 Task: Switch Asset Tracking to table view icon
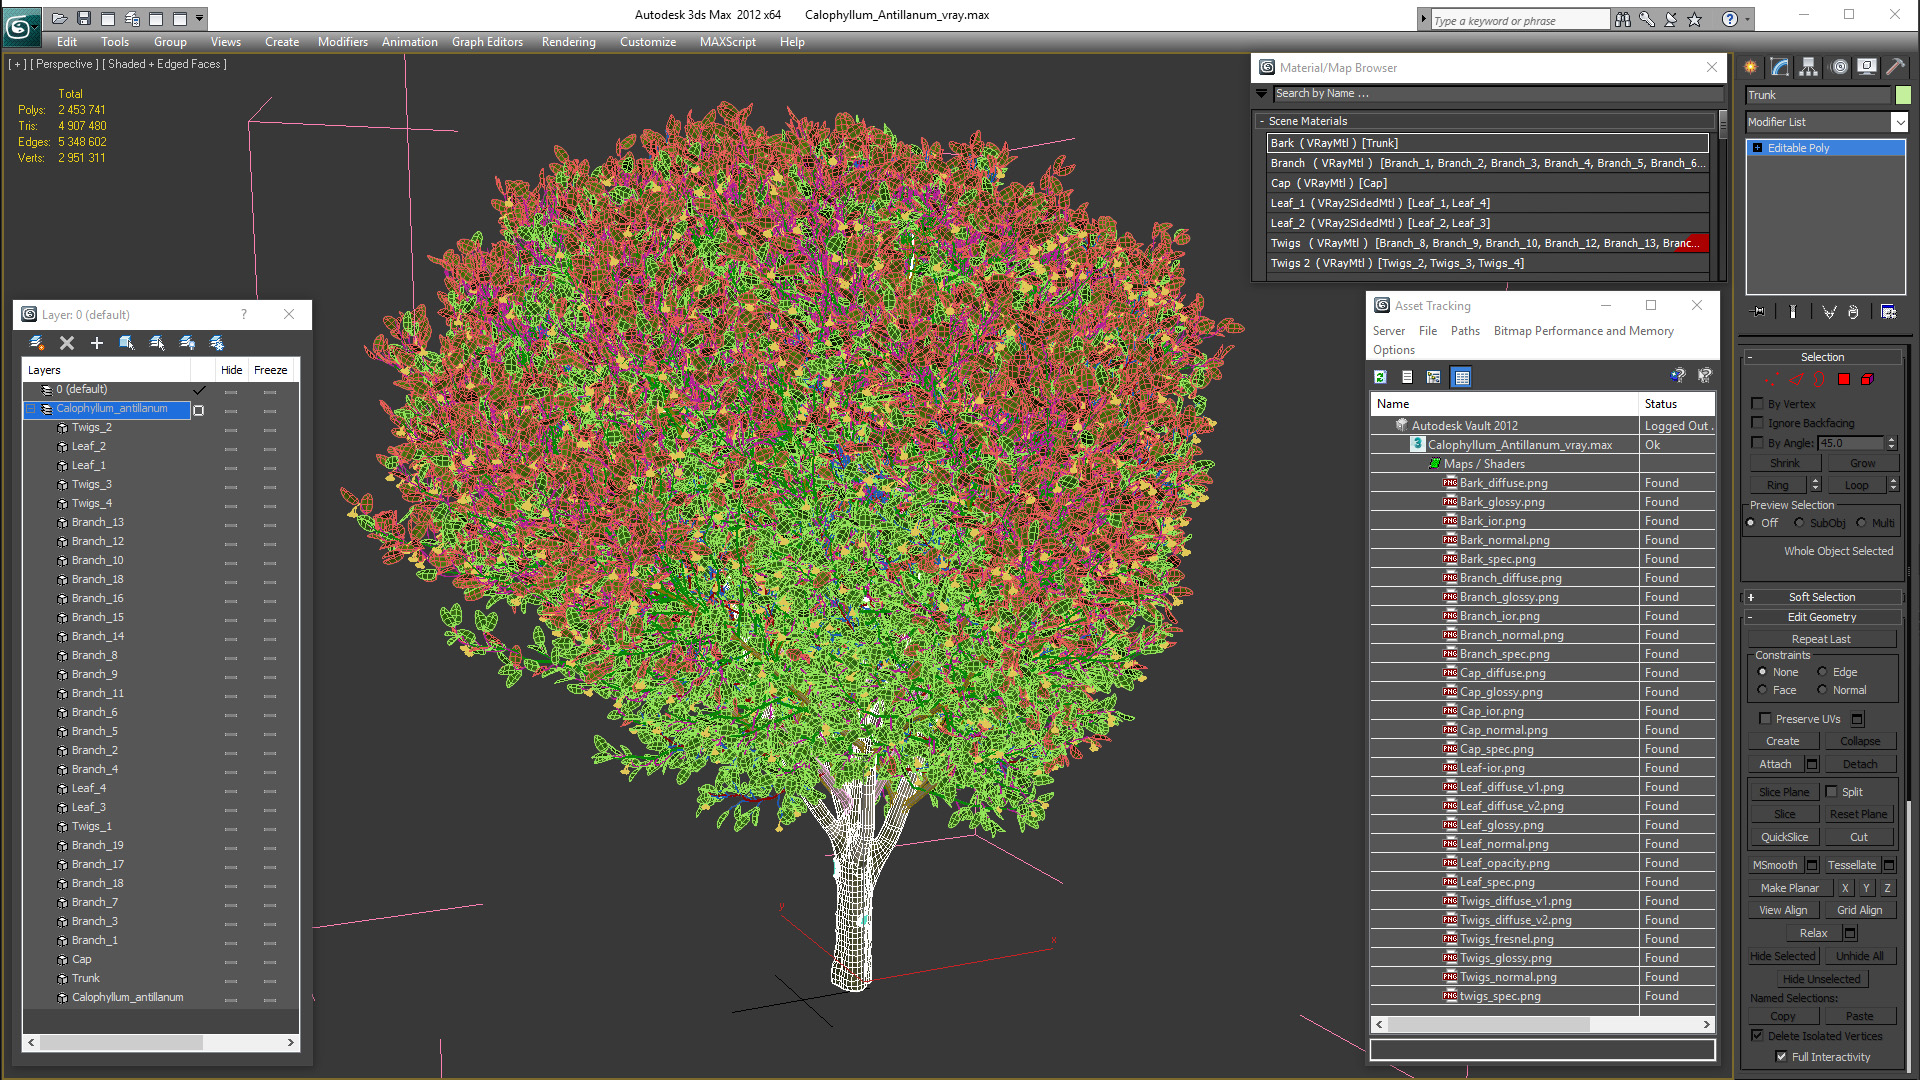pyautogui.click(x=1462, y=377)
